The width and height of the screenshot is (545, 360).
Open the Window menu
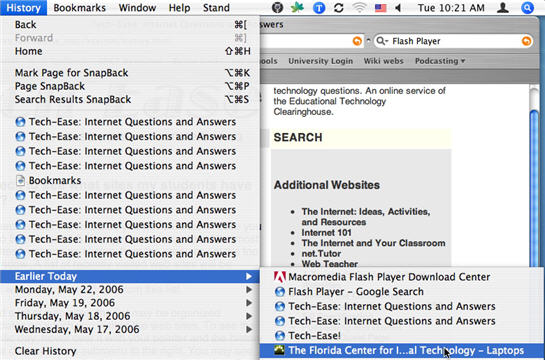pos(137,8)
